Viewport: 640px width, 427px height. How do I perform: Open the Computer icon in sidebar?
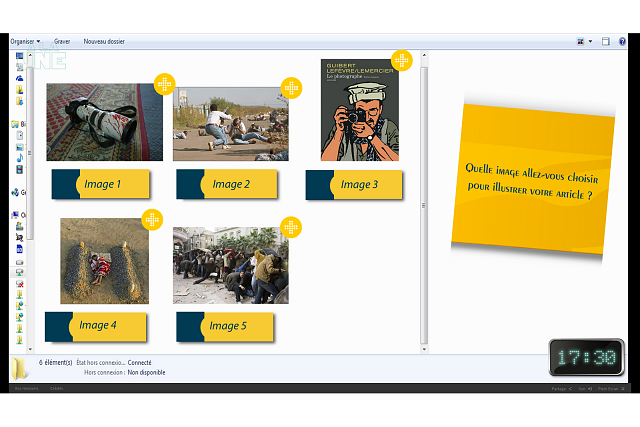point(15,215)
